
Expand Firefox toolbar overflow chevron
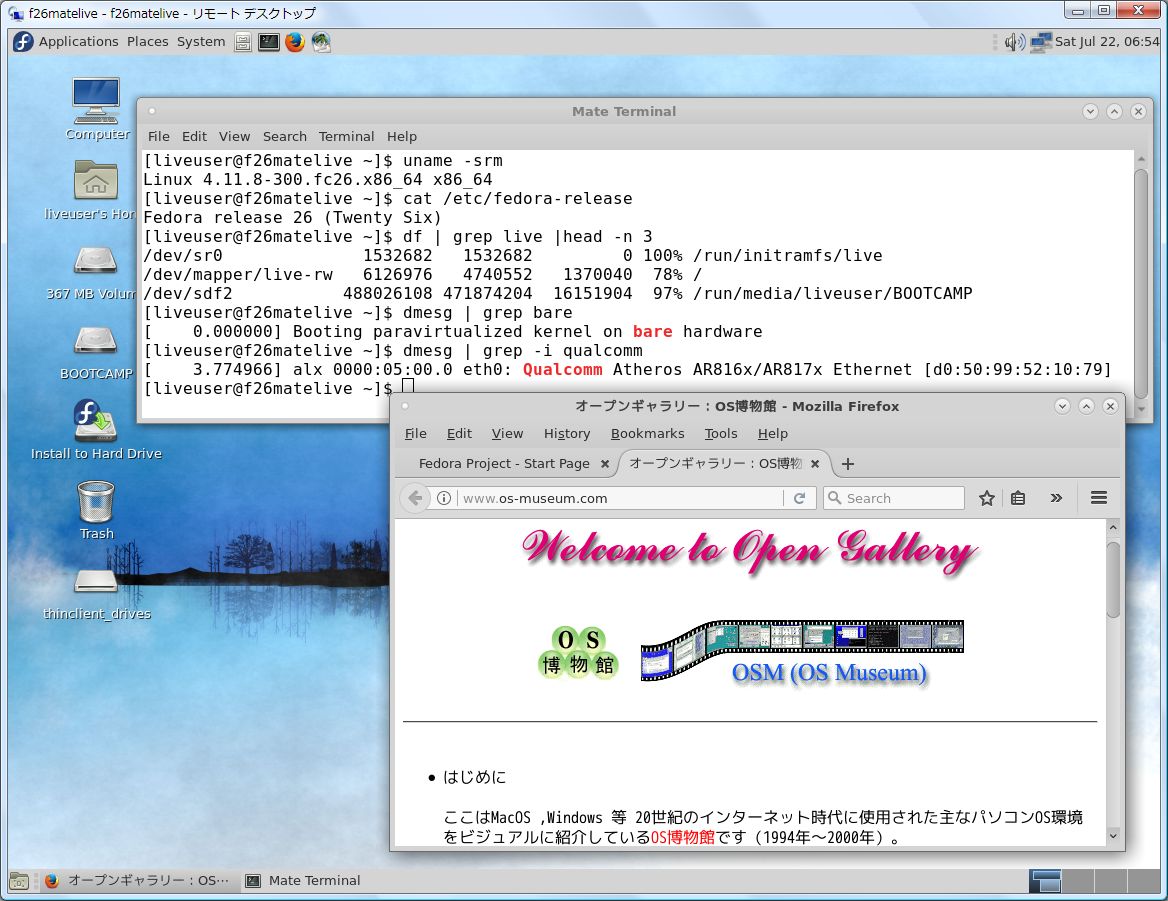pos(1056,498)
